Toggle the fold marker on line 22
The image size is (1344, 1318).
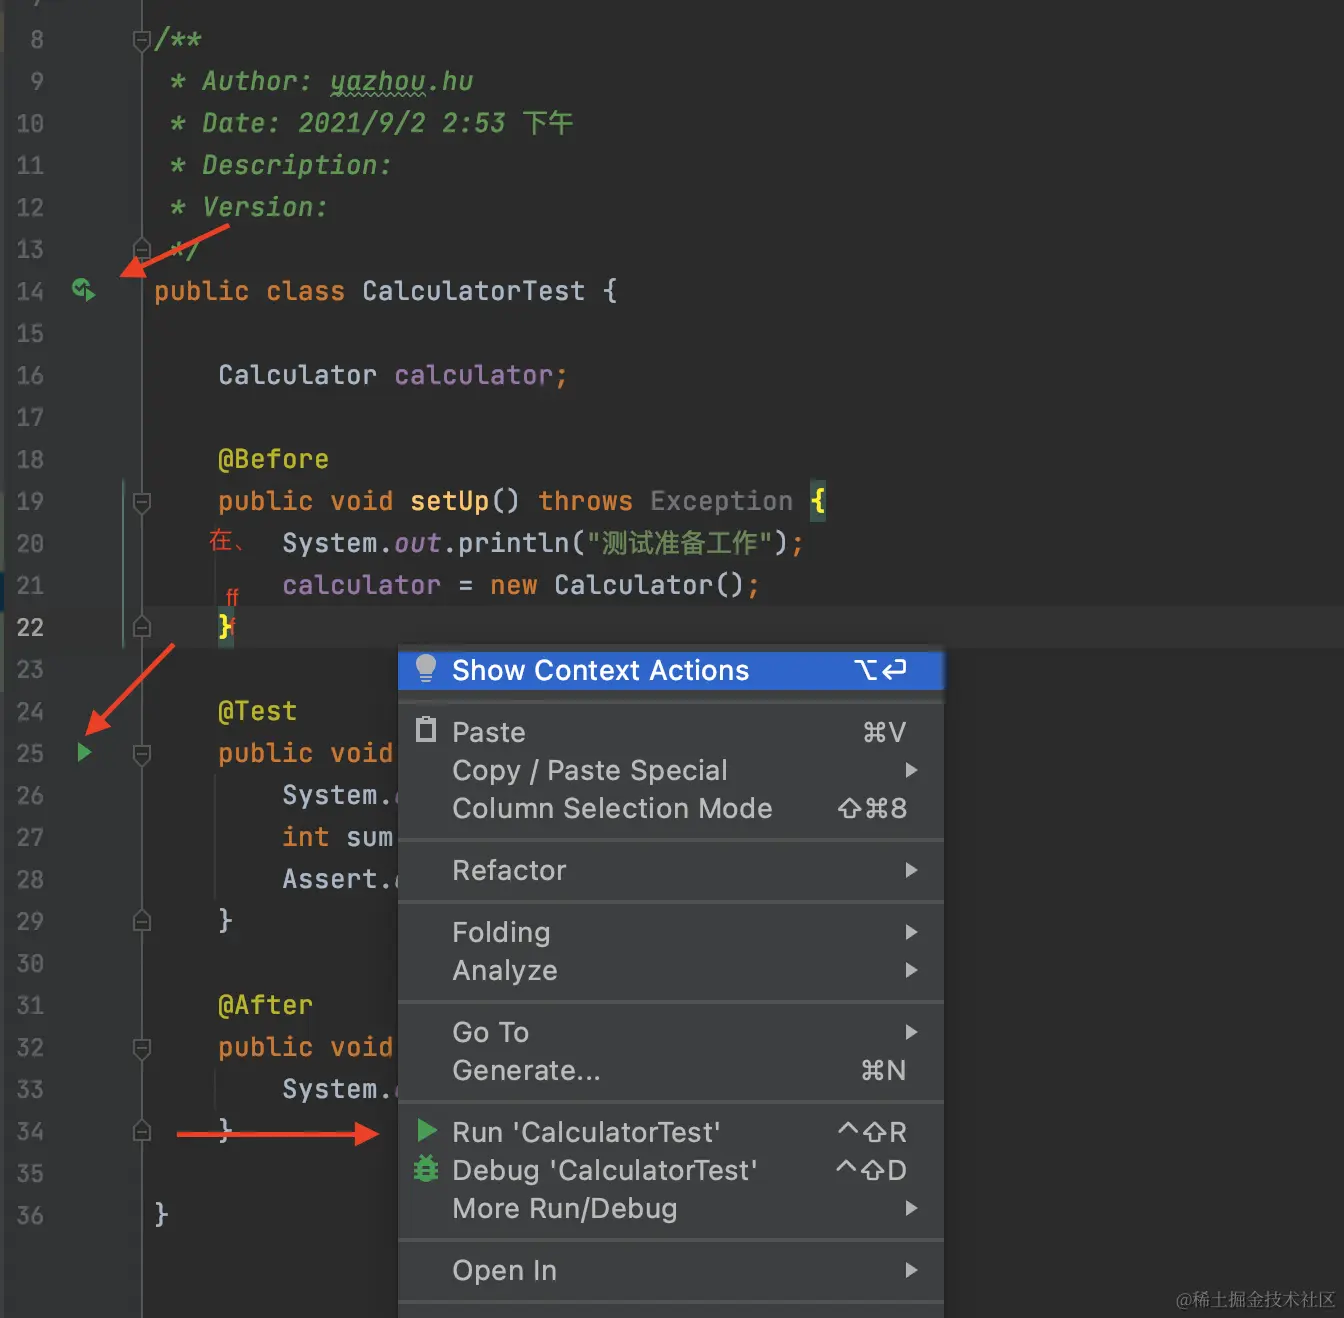[141, 627]
